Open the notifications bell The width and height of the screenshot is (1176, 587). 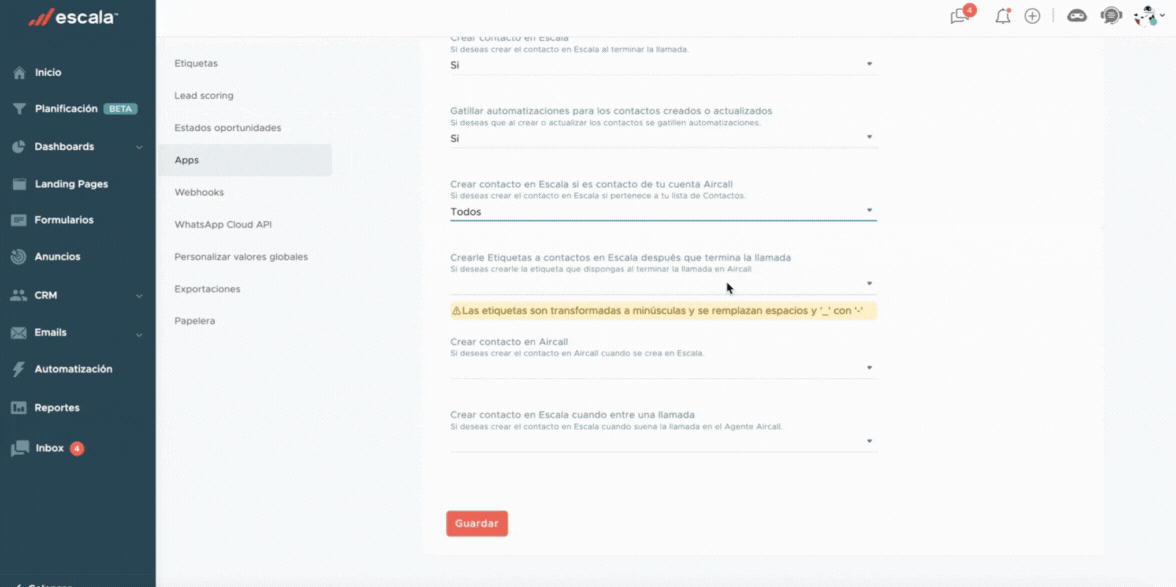pos(1003,16)
